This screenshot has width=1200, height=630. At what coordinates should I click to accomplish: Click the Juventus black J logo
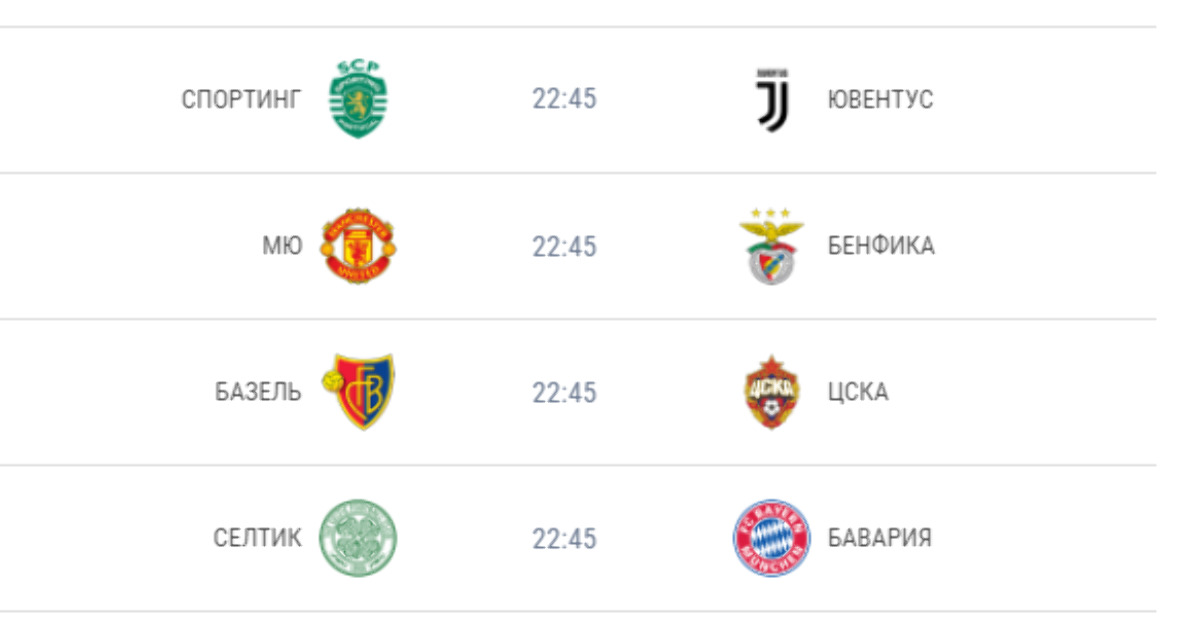[772, 99]
